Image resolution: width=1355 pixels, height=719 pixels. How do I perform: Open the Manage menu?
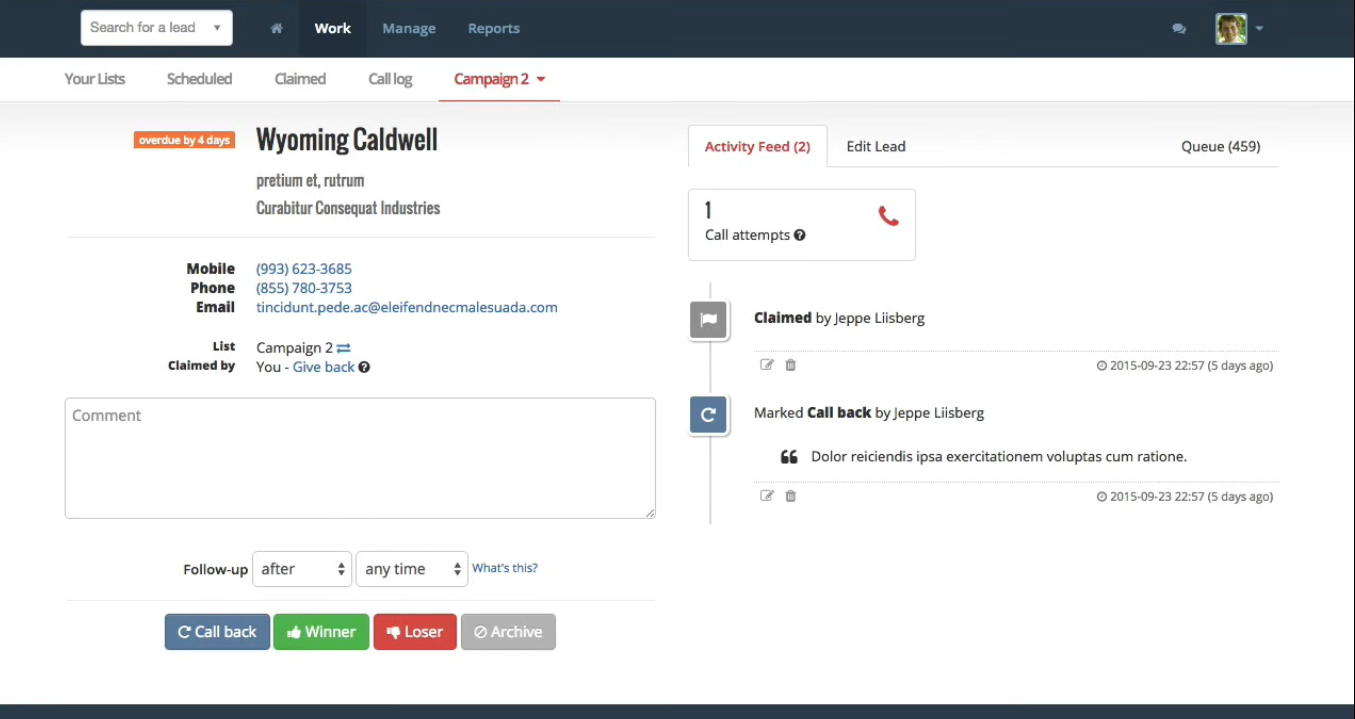[409, 29]
